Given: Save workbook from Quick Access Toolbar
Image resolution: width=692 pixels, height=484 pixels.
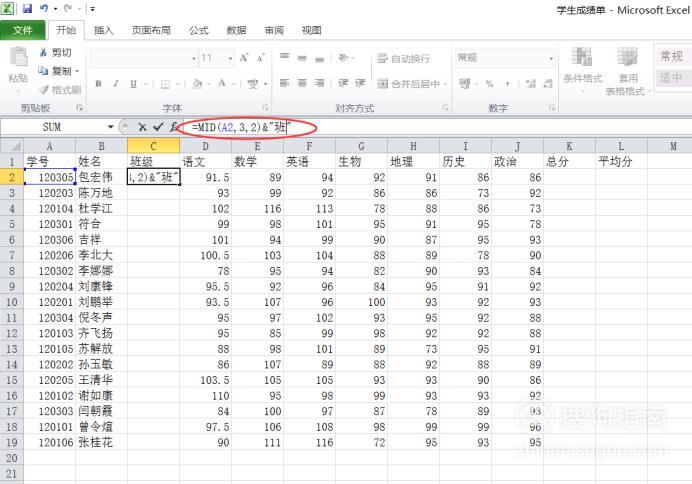Looking at the screenshot, I should tap(27, 8).
